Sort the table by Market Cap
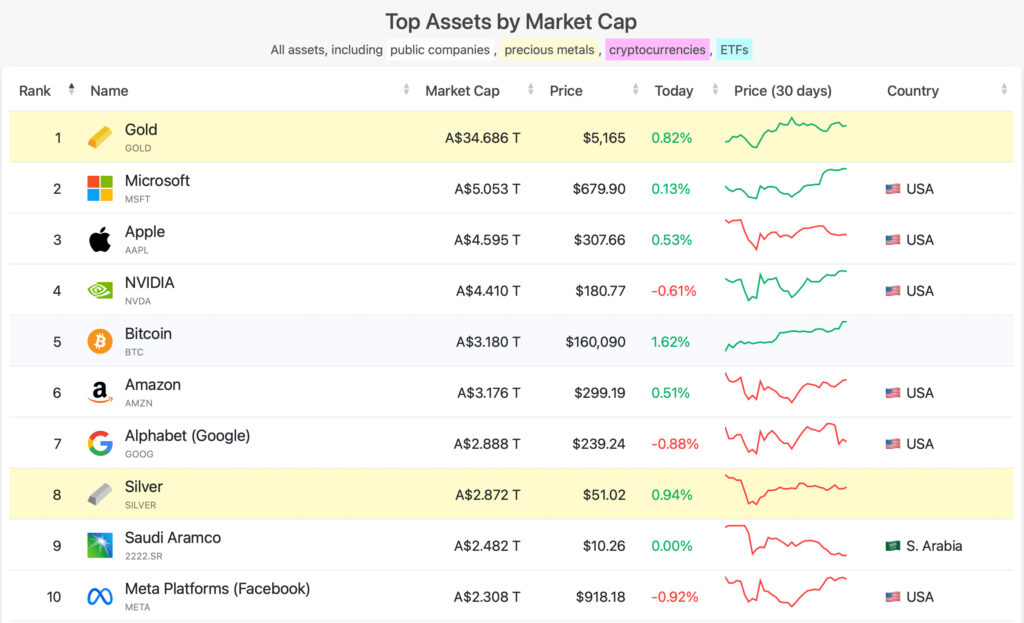1024x623 pixels. point(463,90)
